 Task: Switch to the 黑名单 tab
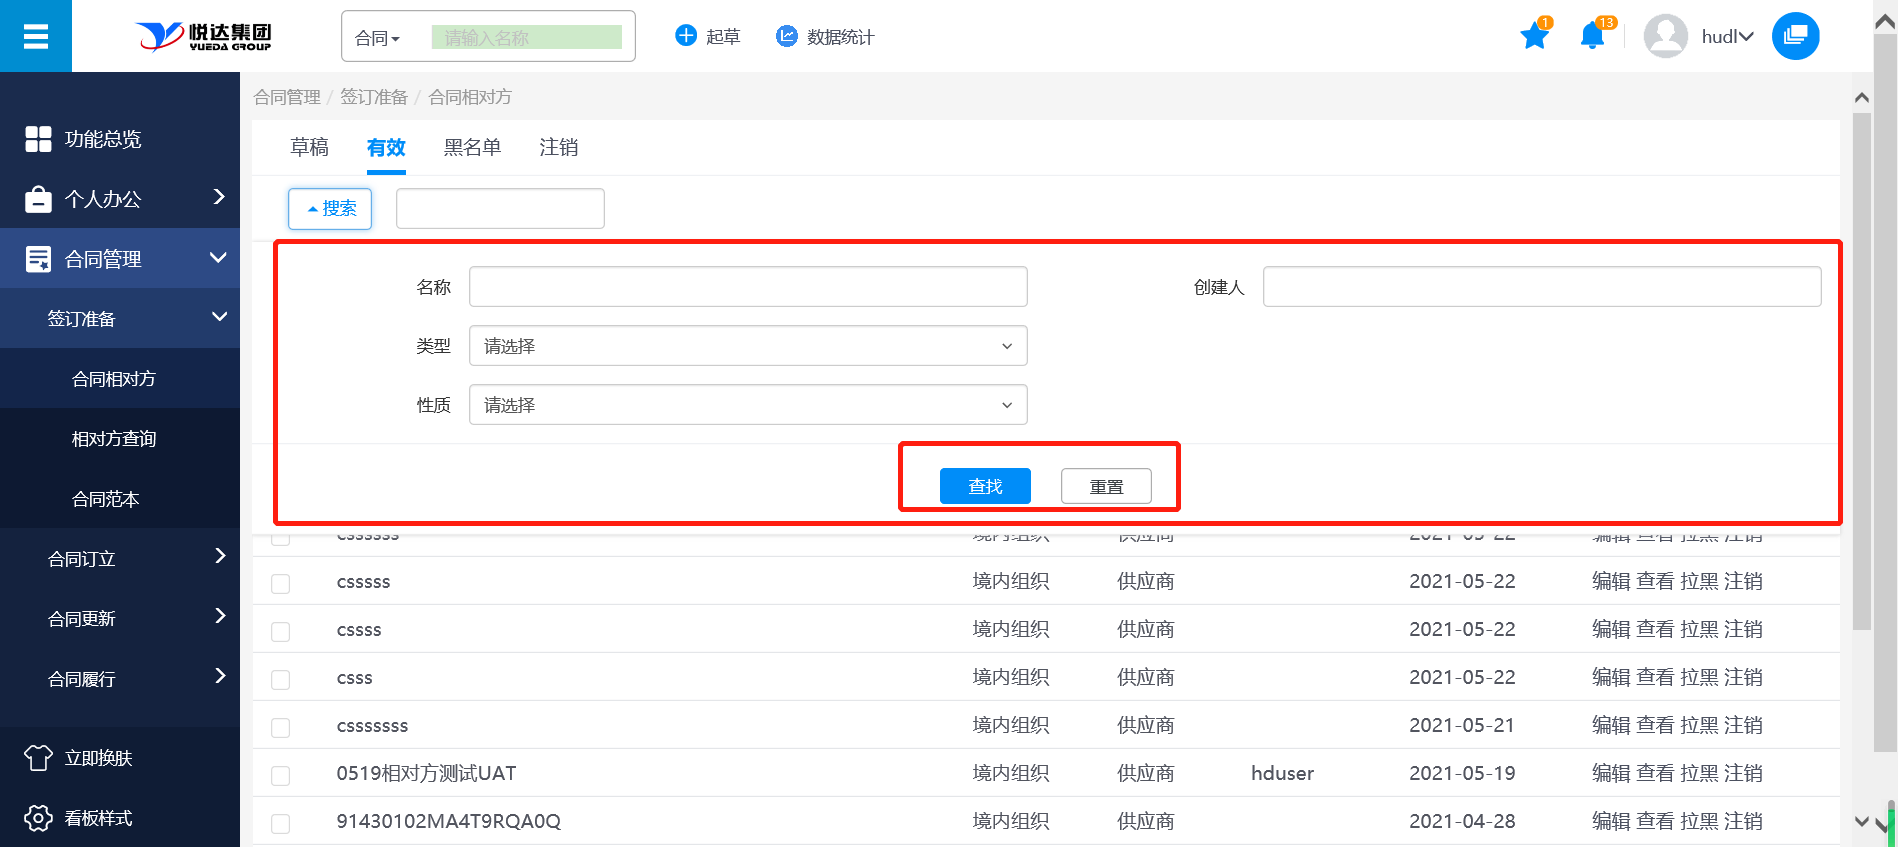point(472,148)
